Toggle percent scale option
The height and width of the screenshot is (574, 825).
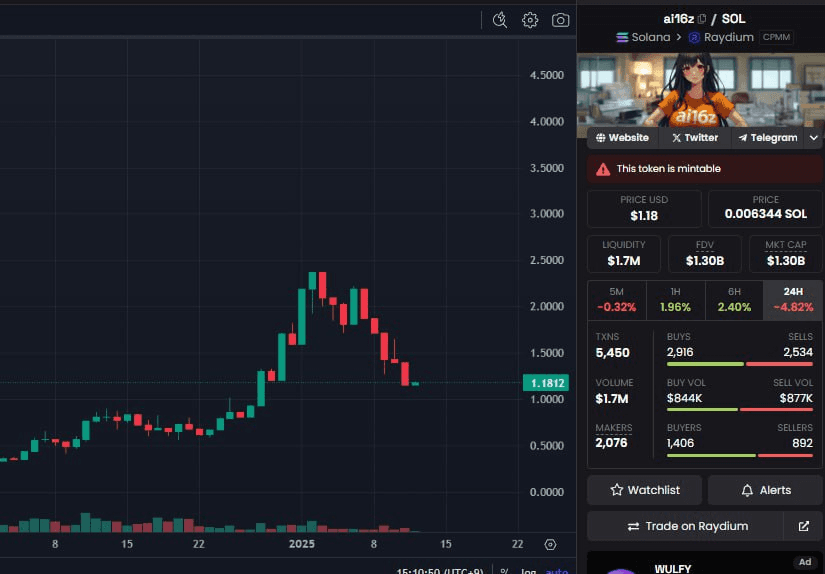[504, 571]
